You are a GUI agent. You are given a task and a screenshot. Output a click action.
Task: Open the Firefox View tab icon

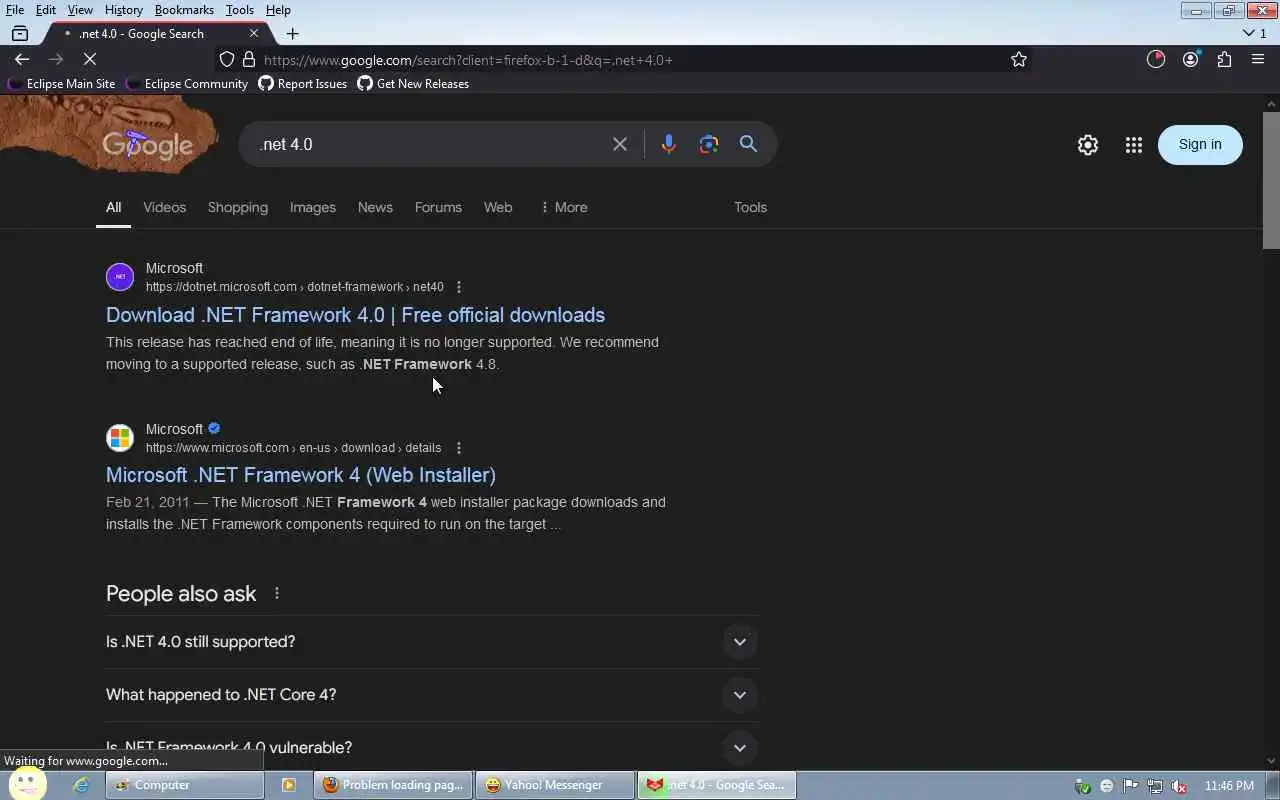20,33
